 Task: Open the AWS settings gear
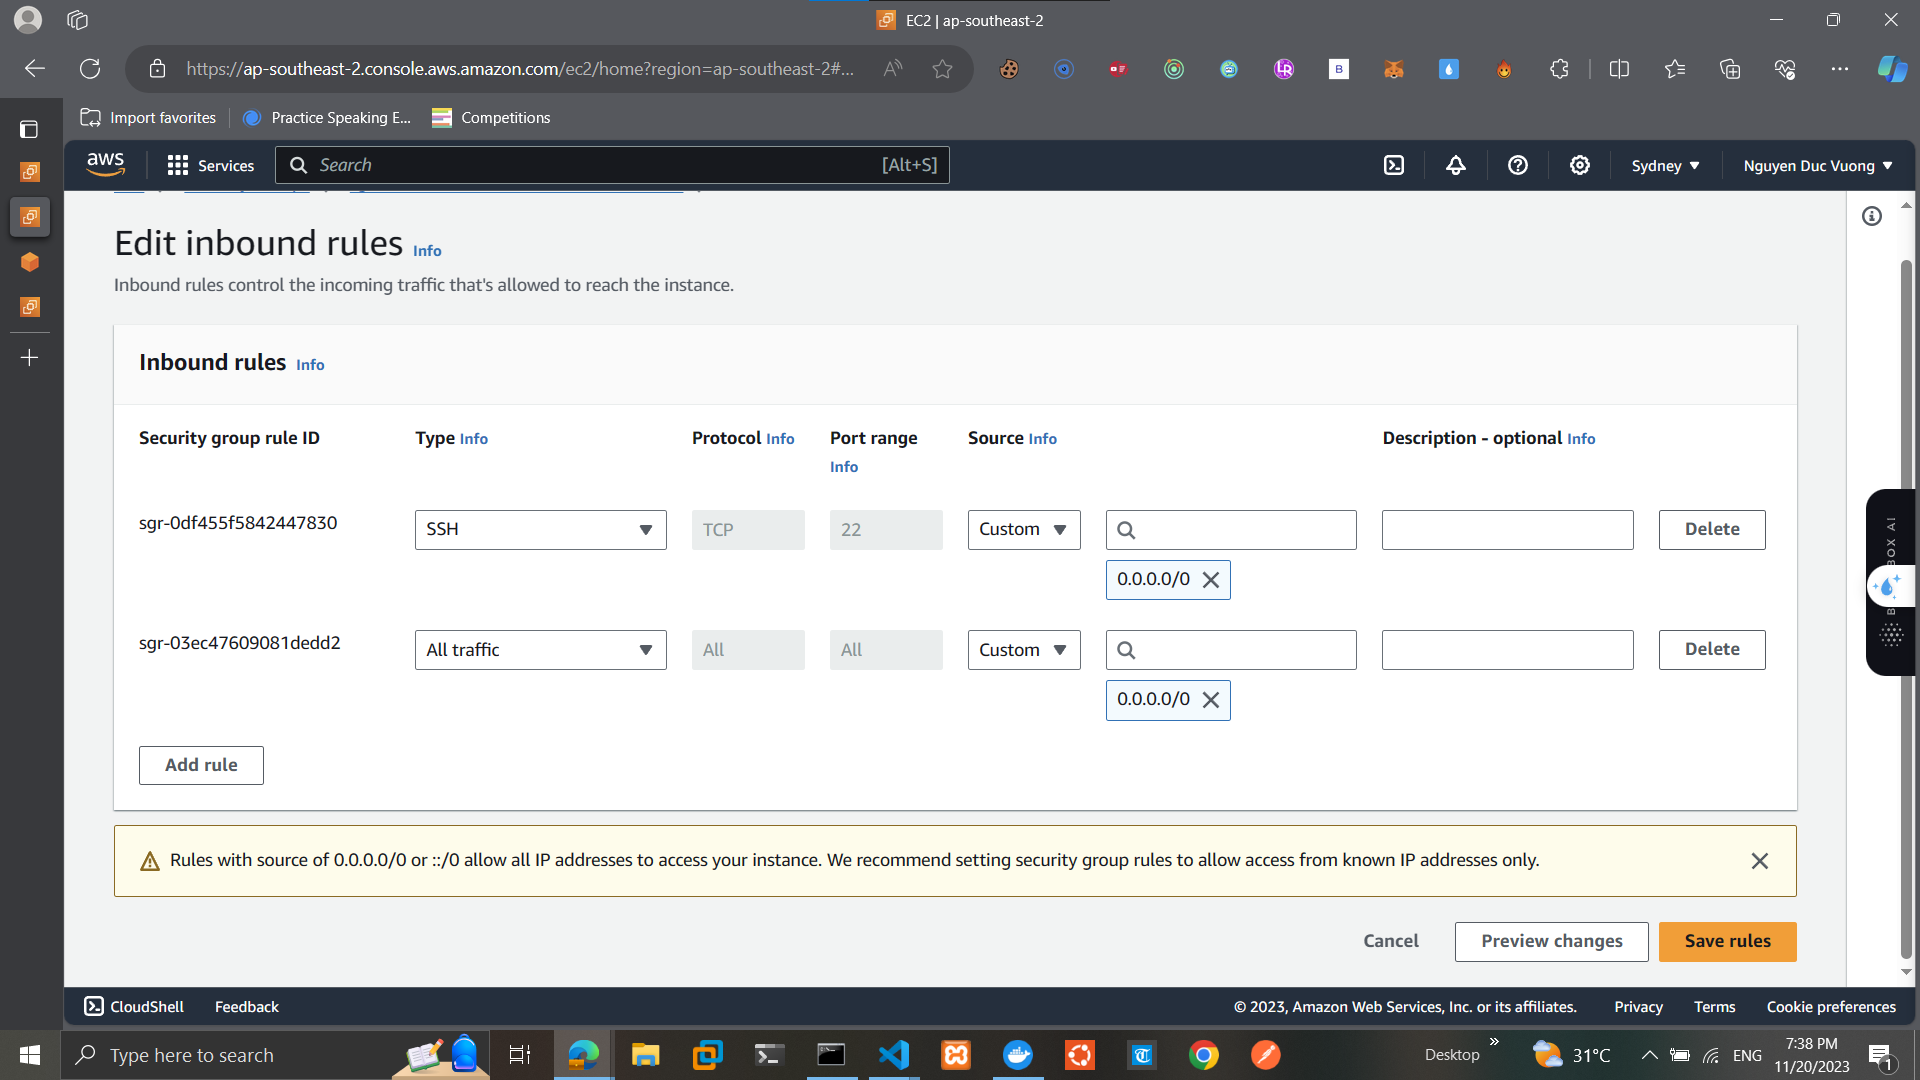[x=1580, y=165]
